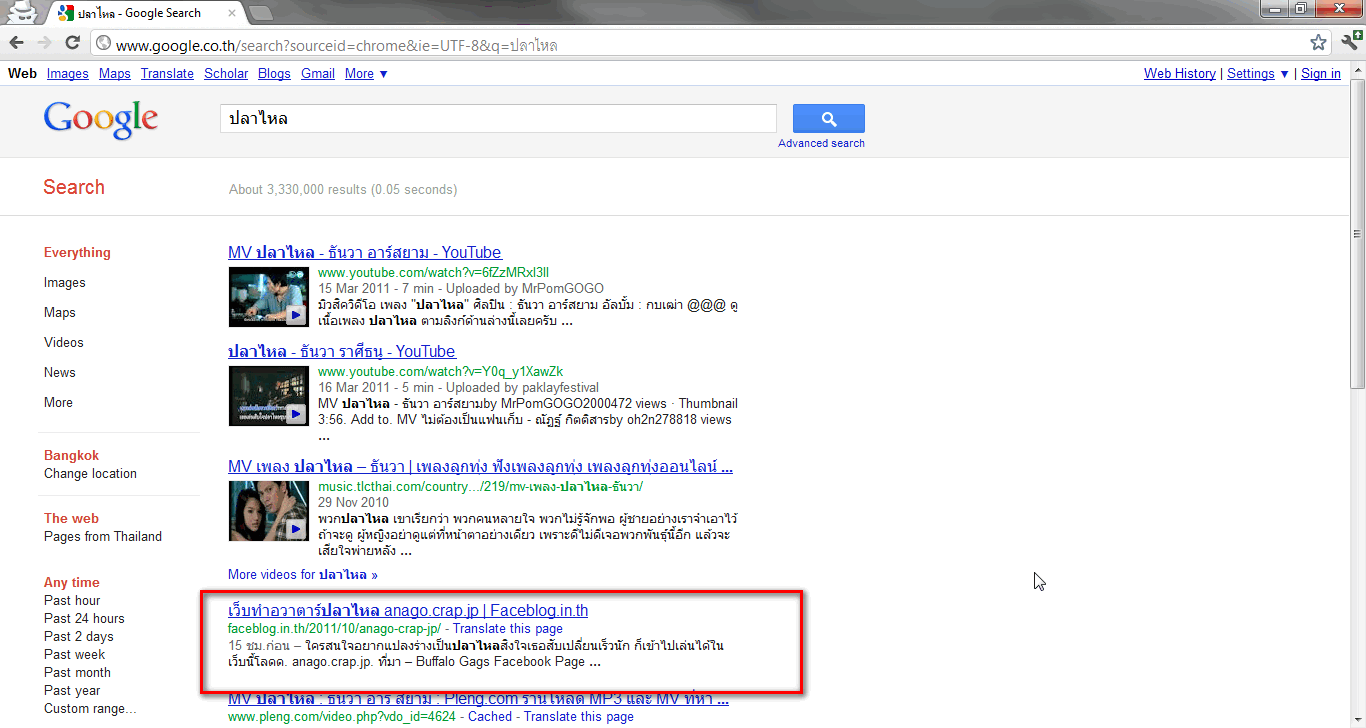Open Maps in the top navigation bar
Image resolution: width=1366 pixels, height=728 pixels.
(x=115, y=74)
